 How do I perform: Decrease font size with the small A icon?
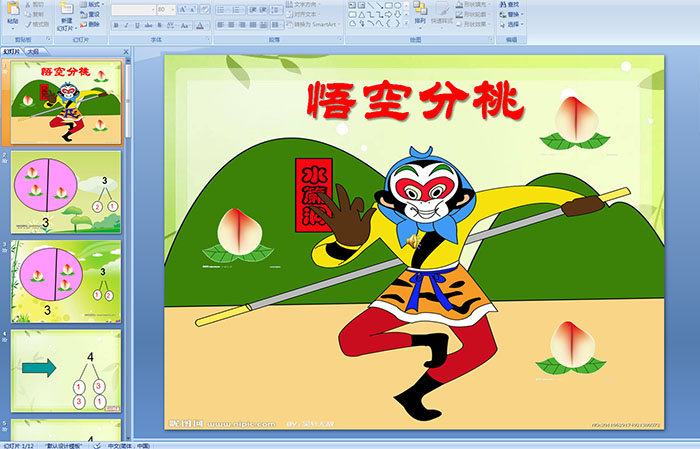(193, 9)
